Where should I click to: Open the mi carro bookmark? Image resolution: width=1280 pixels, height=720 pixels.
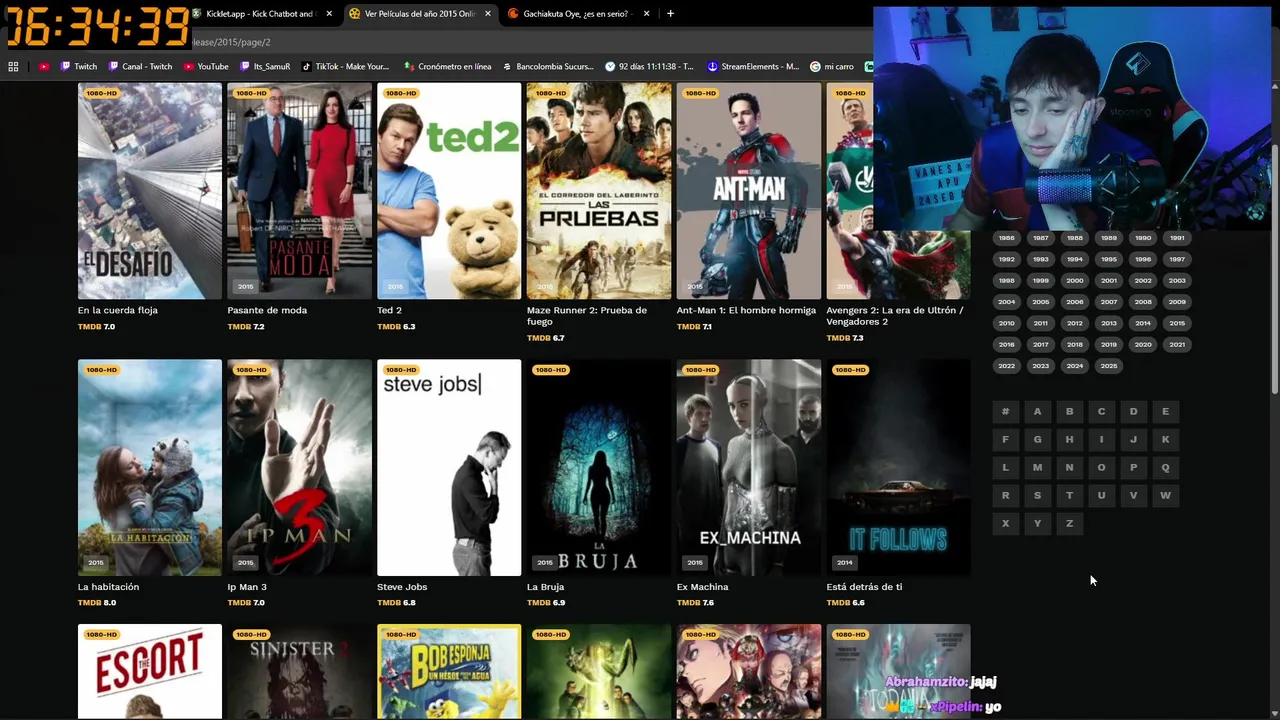coord(832,67)
